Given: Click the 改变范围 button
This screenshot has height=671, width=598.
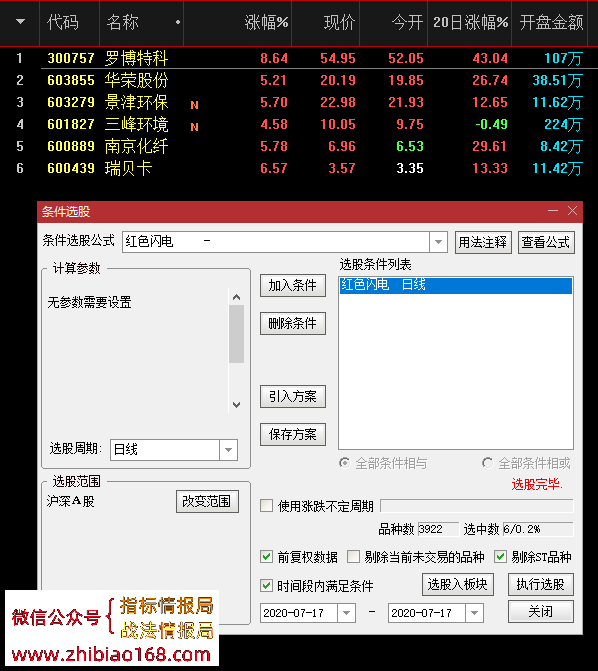Looking at the screenshot, I should pyautogui.click(x=207, y=502).
